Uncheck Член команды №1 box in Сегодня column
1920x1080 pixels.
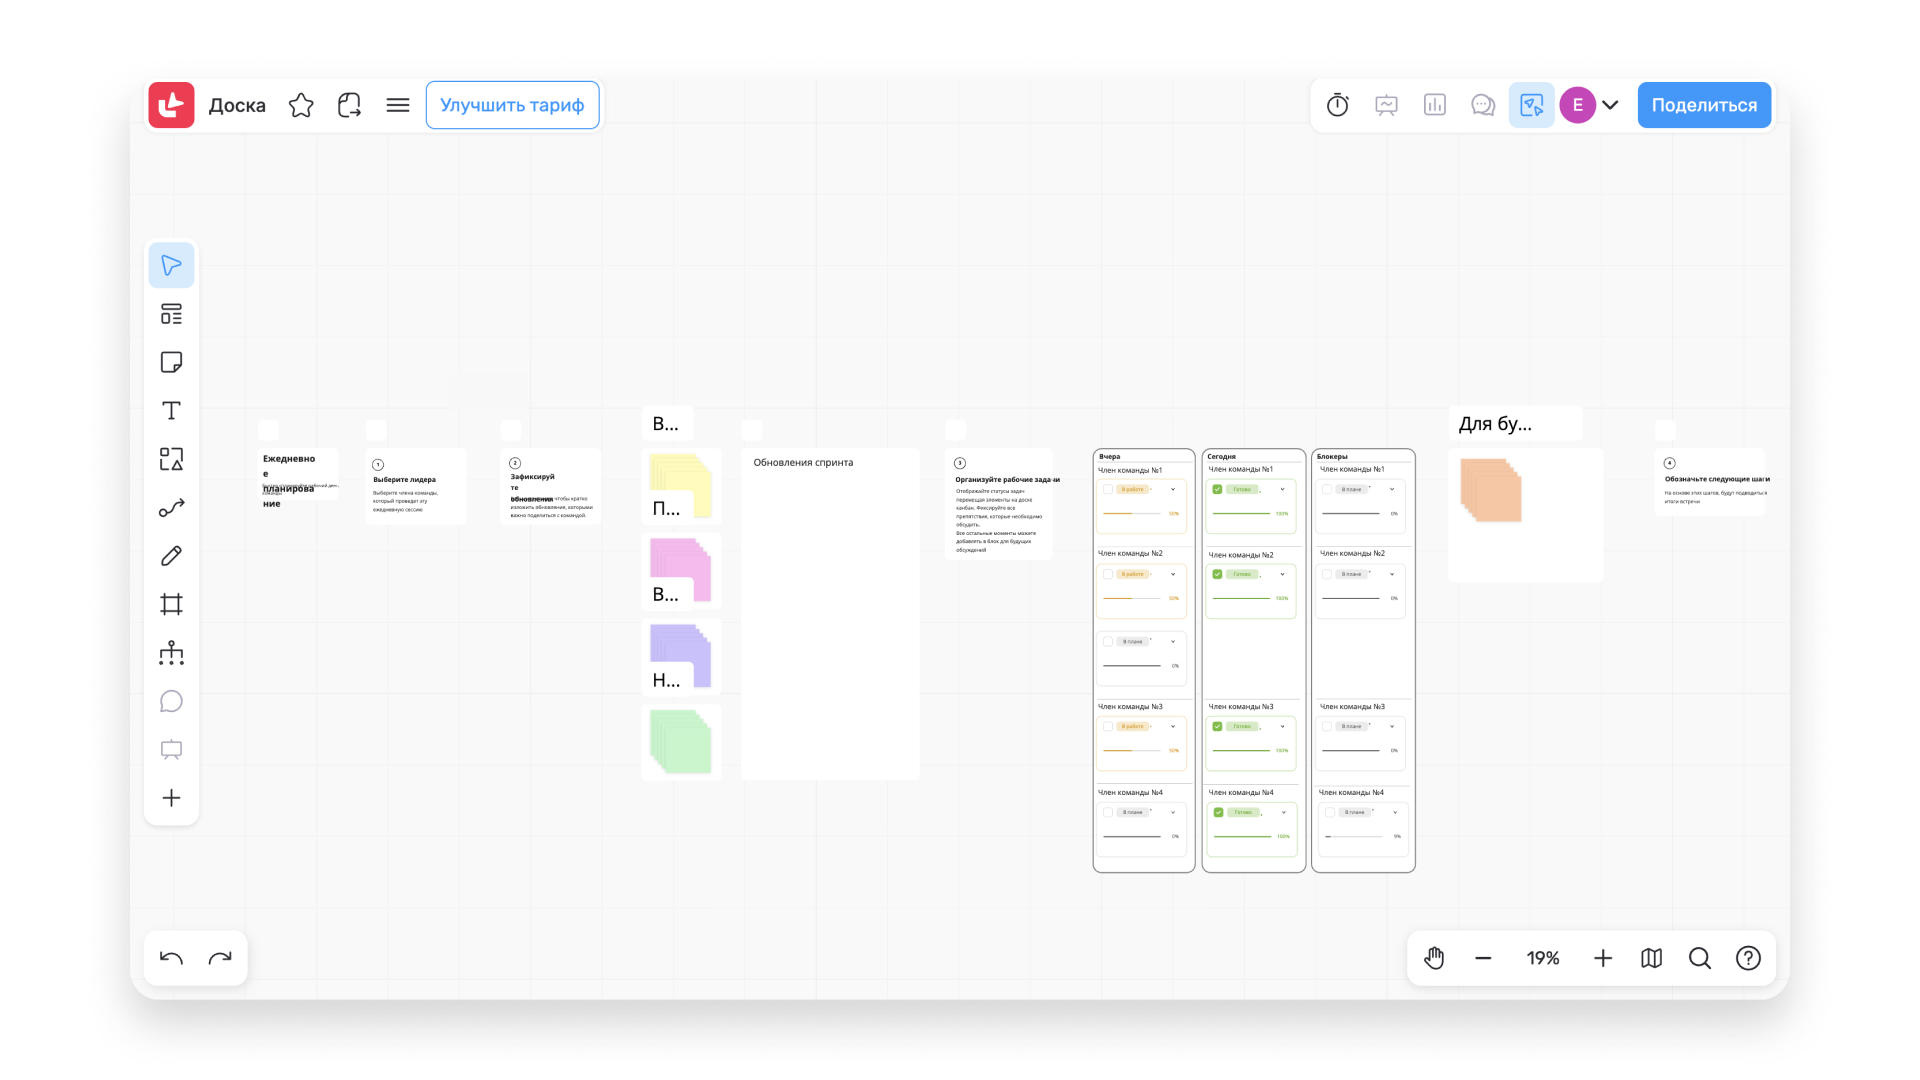tap(1217, 489)
